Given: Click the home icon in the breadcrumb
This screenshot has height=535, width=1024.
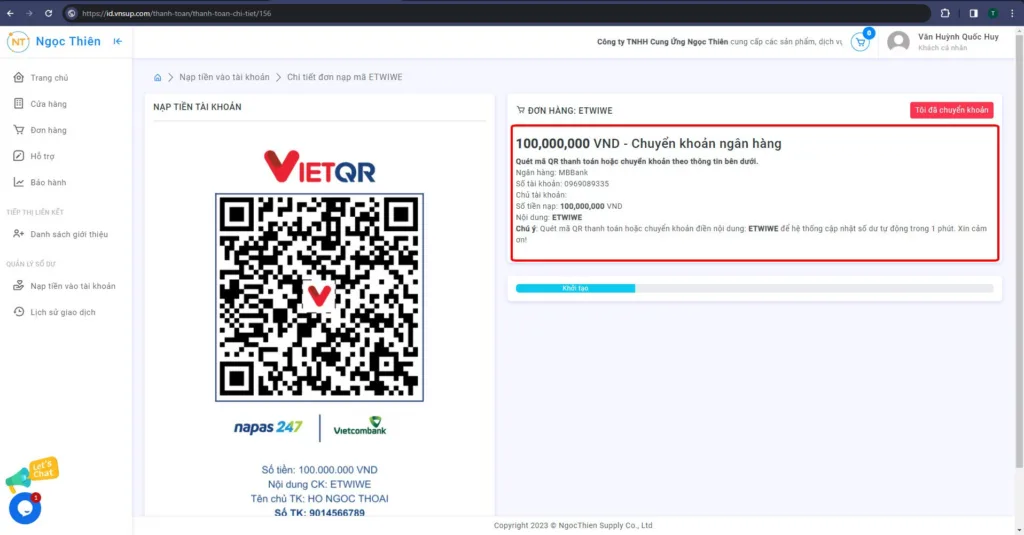Looking at the screenshot, I should [157, 77].
